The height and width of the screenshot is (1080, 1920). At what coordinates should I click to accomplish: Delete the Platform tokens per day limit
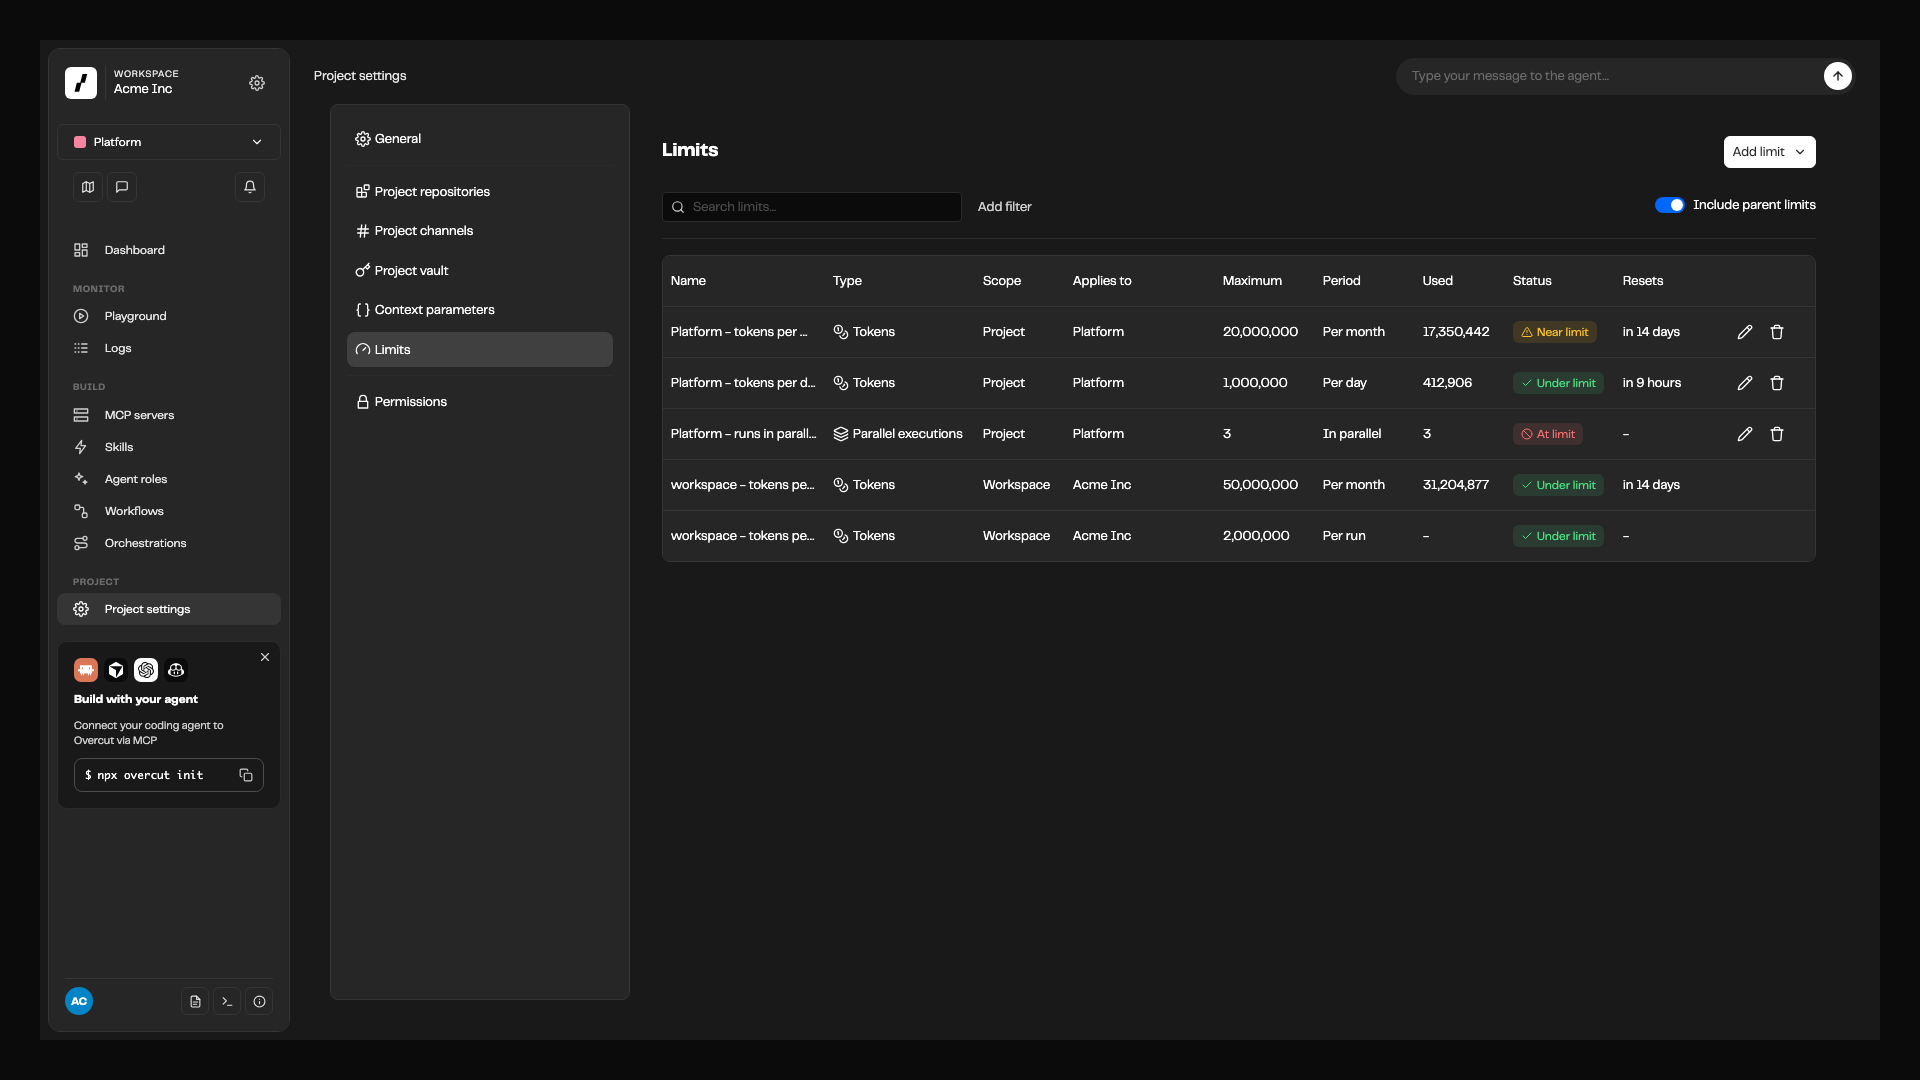(x=1777, y=383)
